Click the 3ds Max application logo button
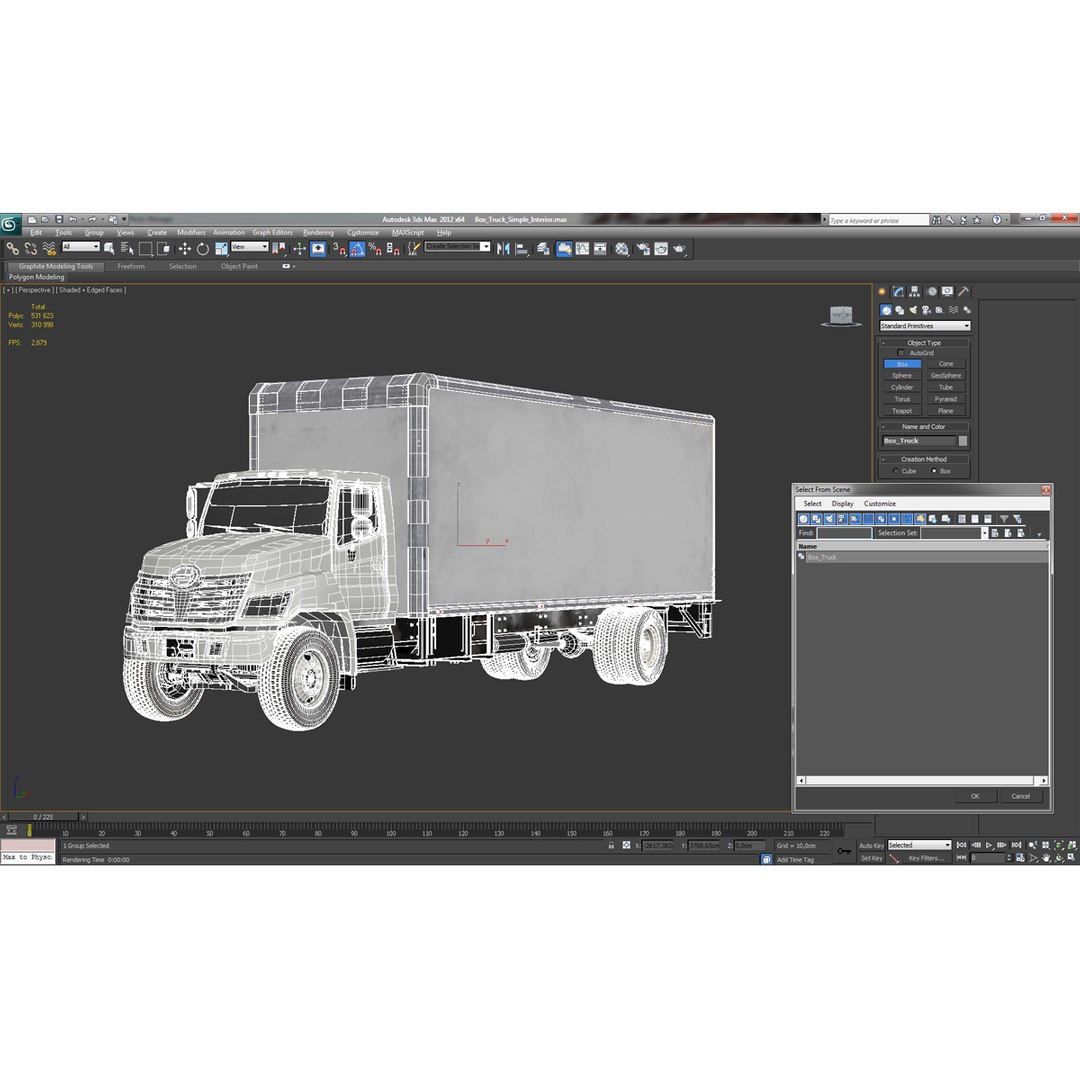The image size is (1080, 1080). click(x=10, y=224)
